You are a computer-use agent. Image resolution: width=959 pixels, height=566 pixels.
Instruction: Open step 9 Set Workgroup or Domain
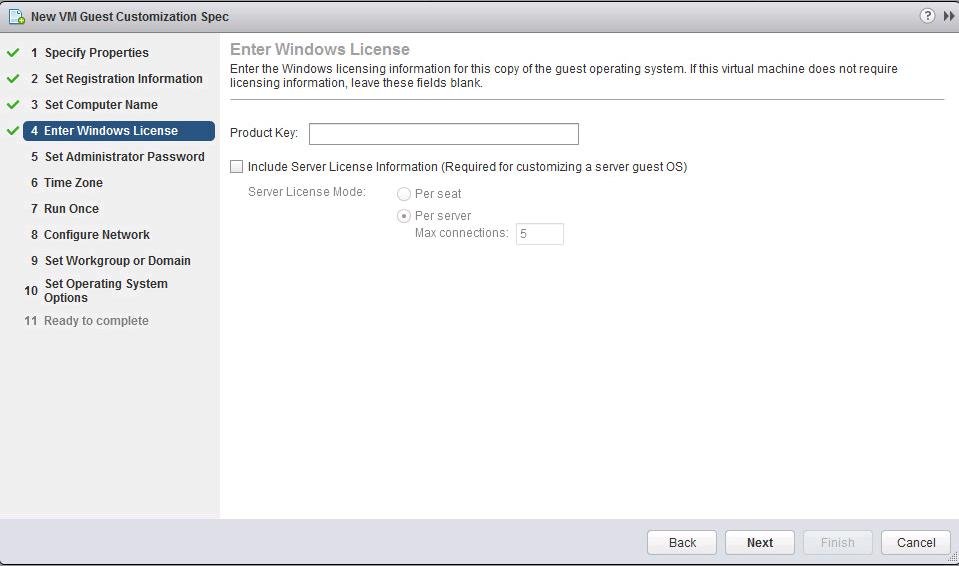pos(111,261)
